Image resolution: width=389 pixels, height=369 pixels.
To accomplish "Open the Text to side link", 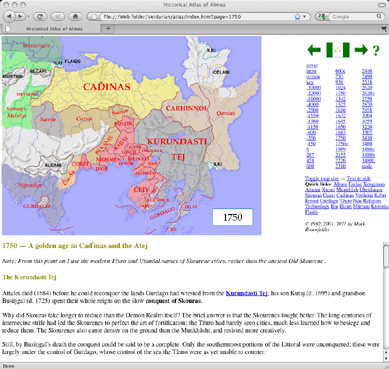I will click(x=358, y=179).
